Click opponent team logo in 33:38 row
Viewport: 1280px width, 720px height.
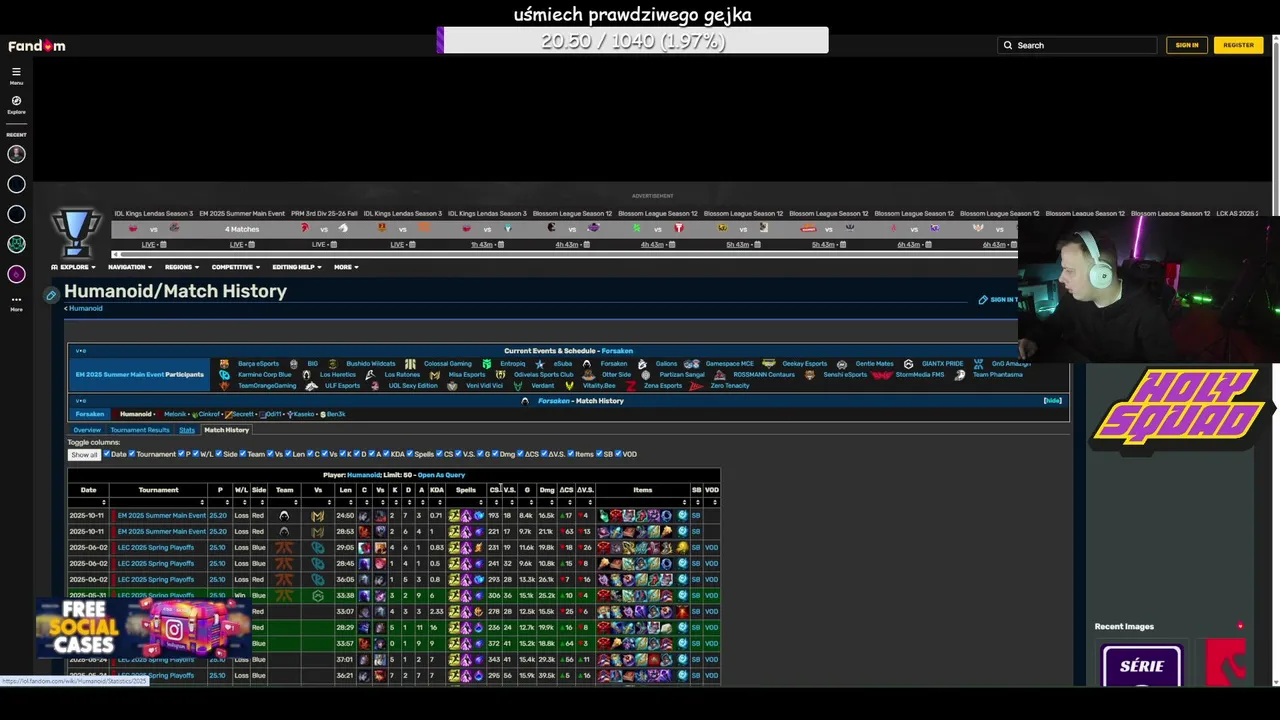[318, 596]
